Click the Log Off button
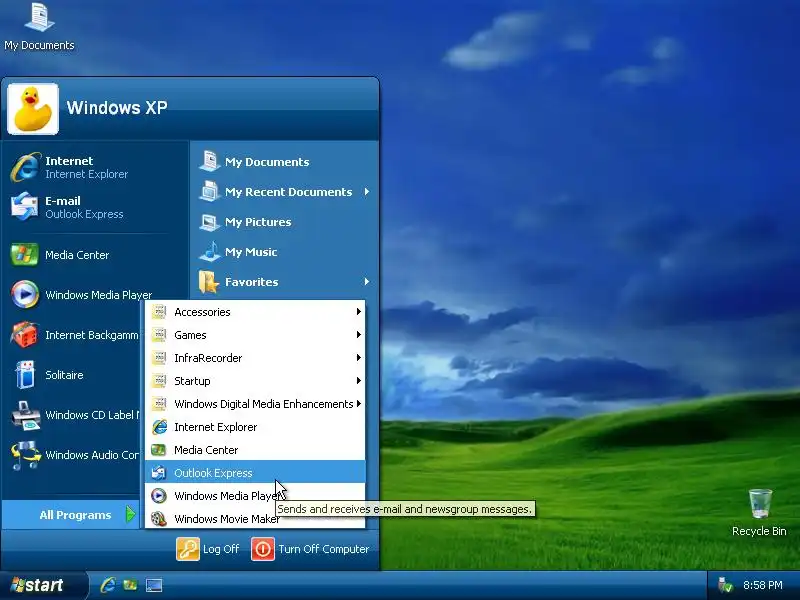The image size is (800, 600). [208, 549]
